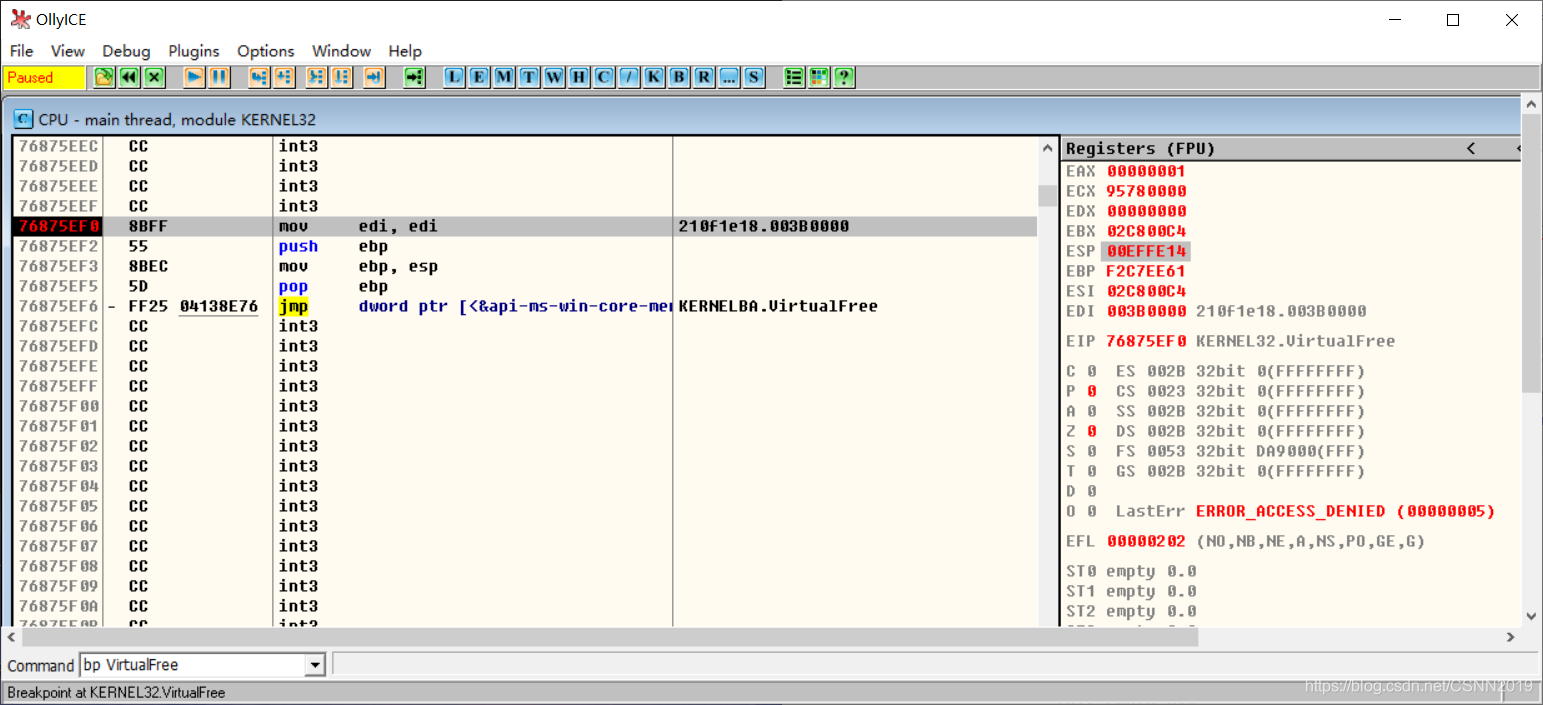The width and height of the screenshot is (1543, 705).
Task: Click horizontal scrollbar left arrow
Action: 11,636
